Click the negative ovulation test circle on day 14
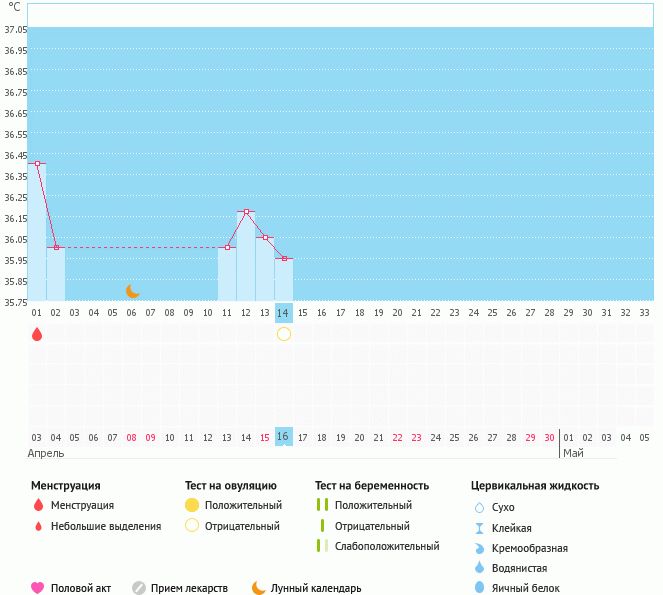The height and width of the screenshot is (595, 663). [284, 334]
